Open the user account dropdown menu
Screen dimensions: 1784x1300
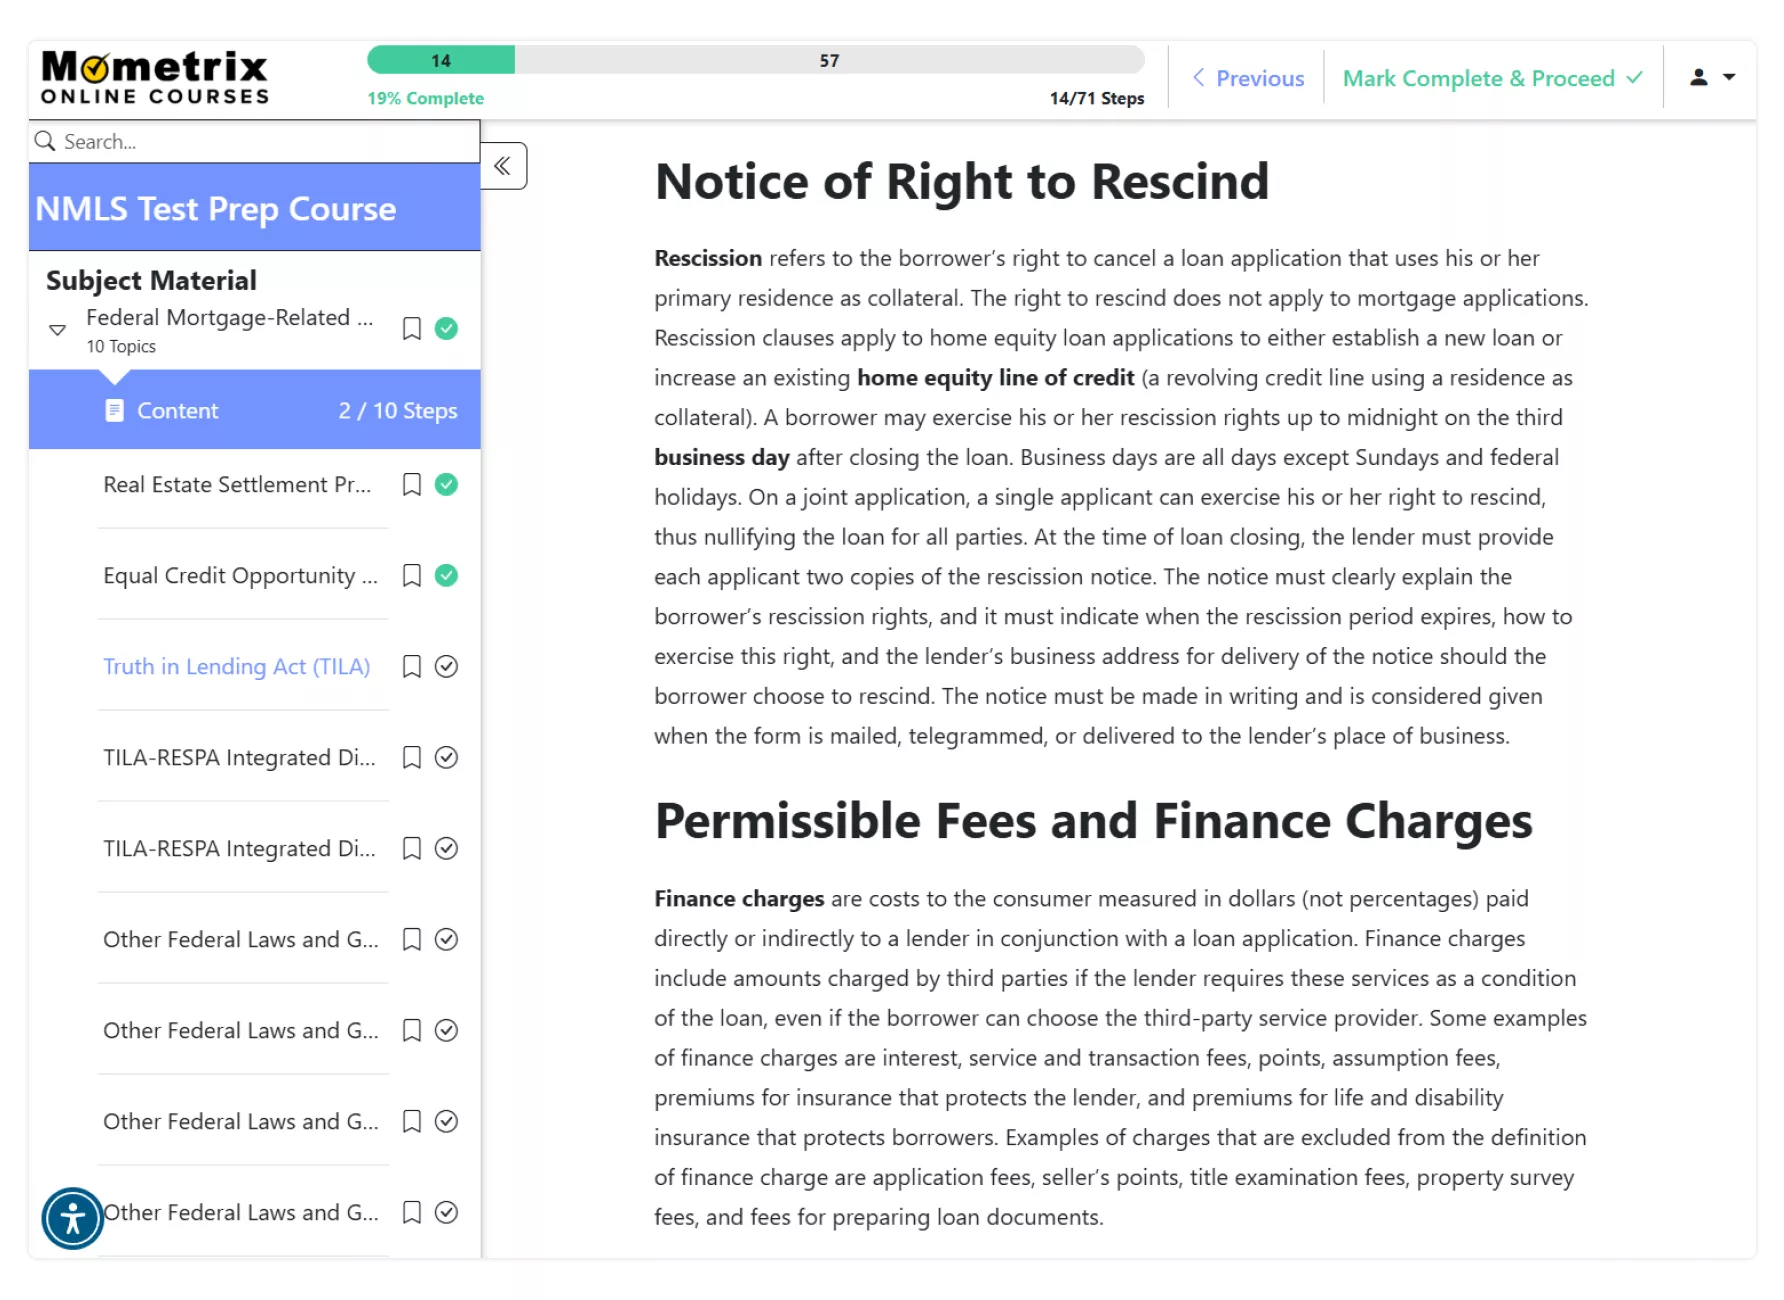pyautogui.click(x=1711, y=77)
